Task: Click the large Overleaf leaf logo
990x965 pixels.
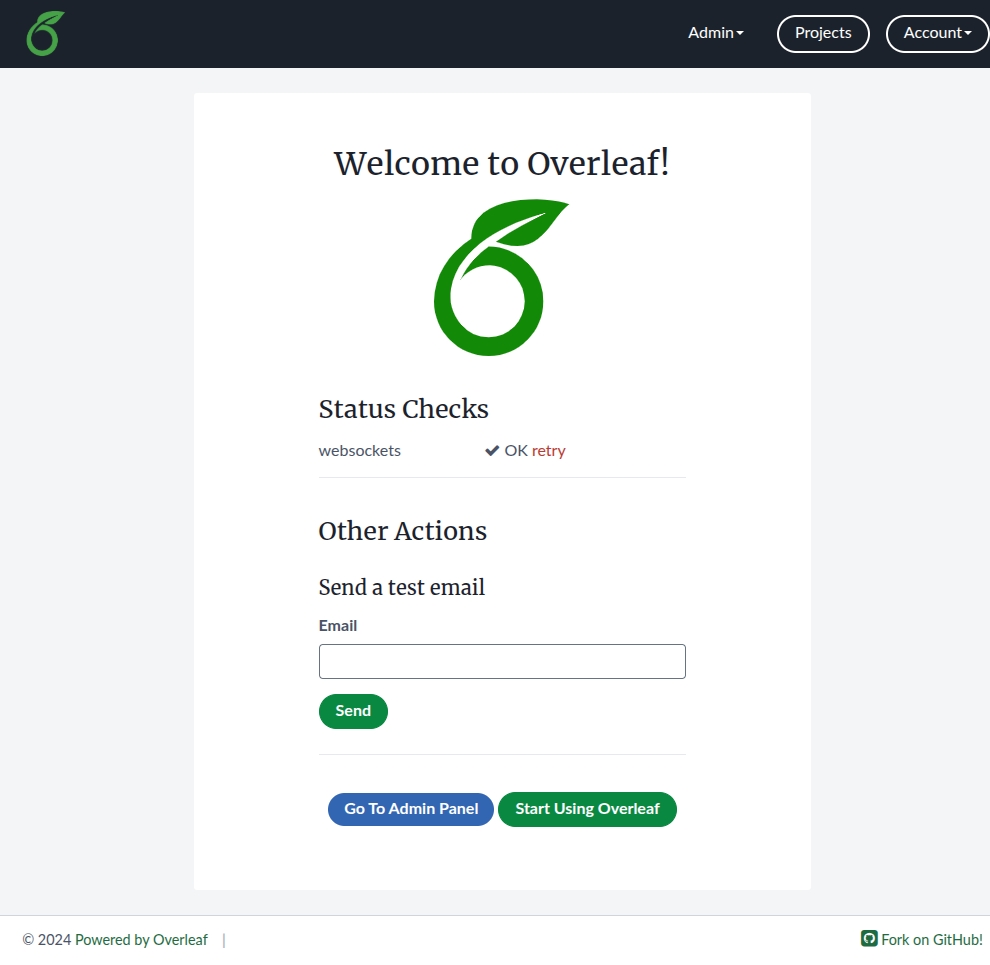Action: click(x=501, y=277)
